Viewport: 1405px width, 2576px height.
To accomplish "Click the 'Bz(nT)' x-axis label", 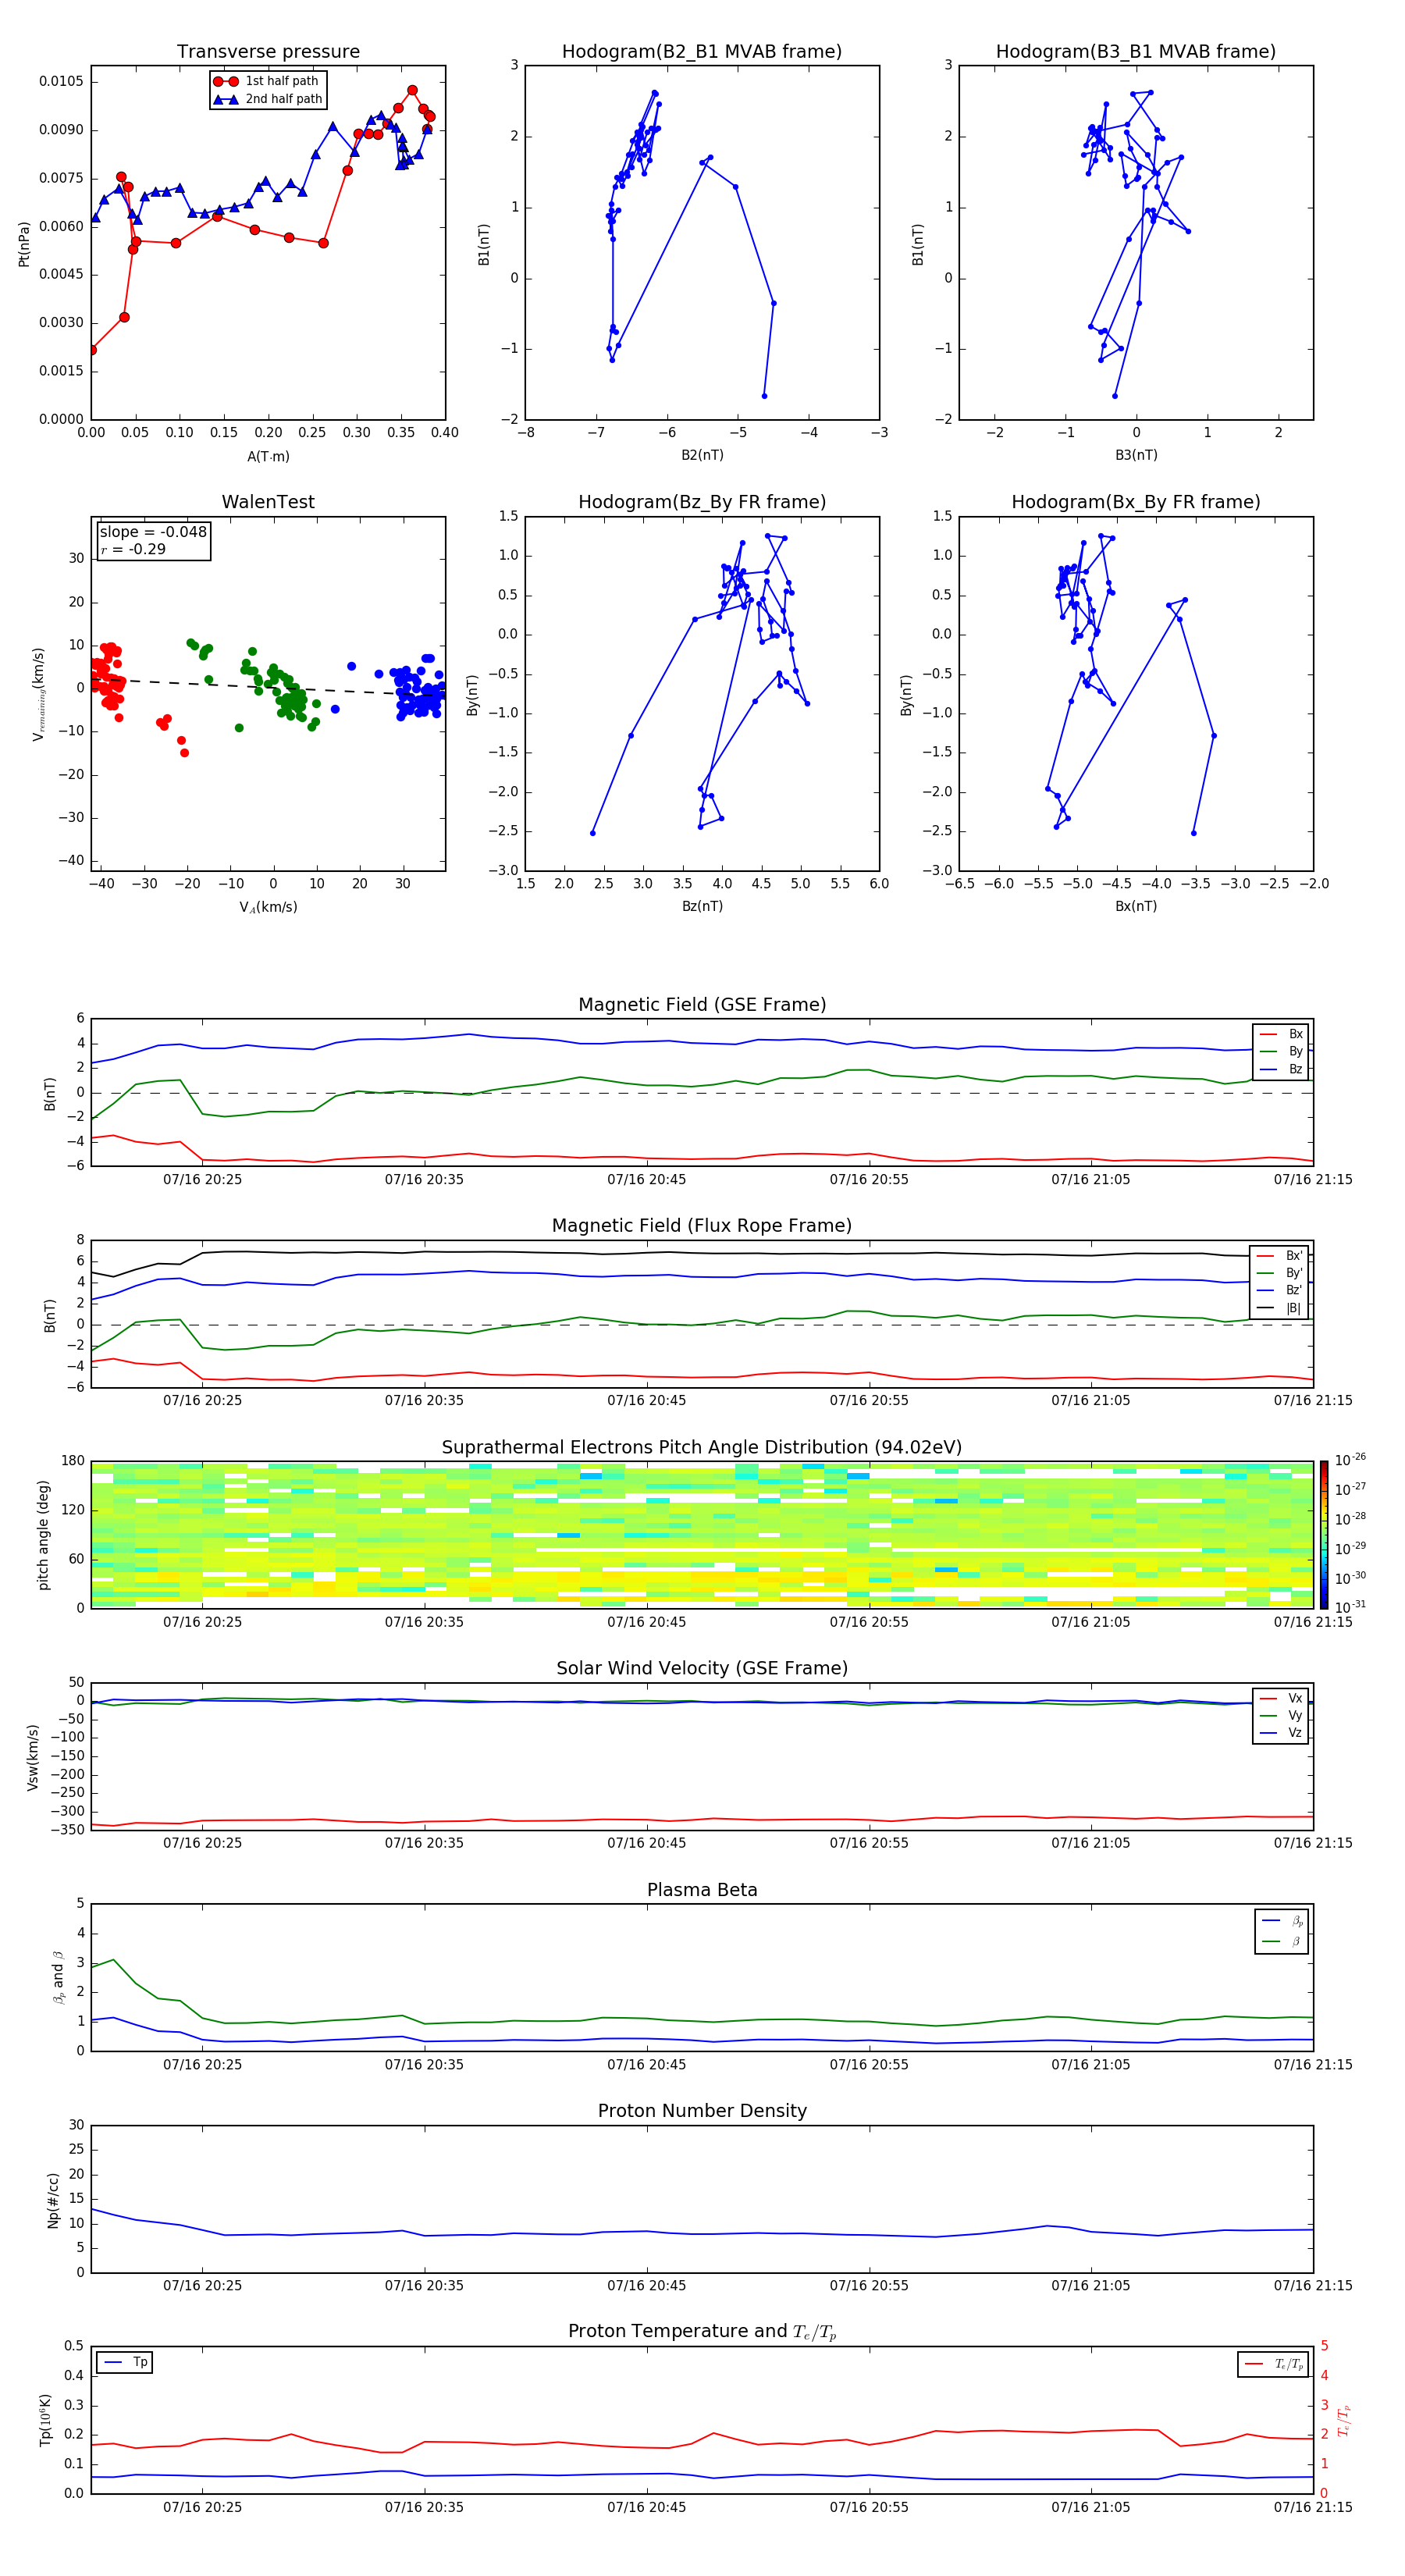I will 702,906.
